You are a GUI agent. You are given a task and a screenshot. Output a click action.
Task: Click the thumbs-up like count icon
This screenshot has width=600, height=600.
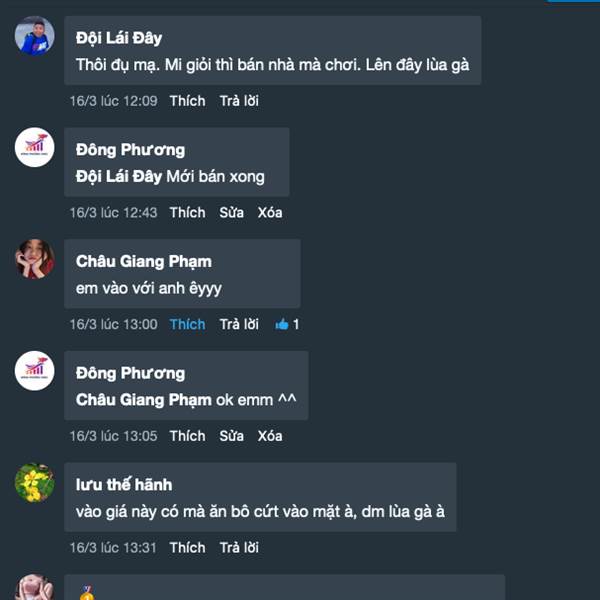282,324
